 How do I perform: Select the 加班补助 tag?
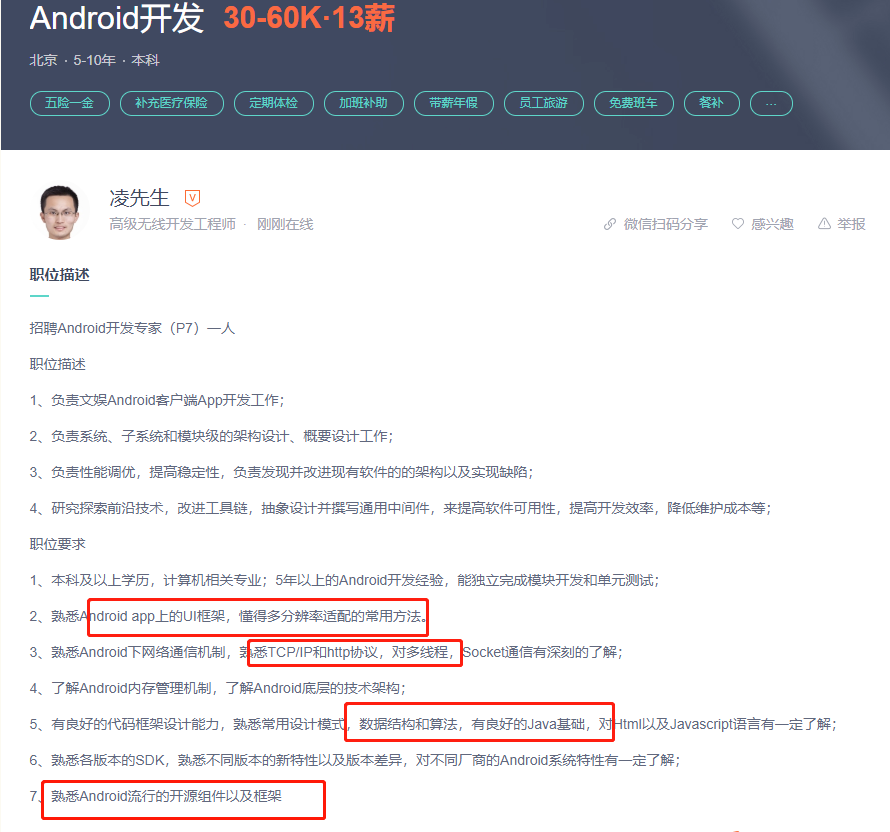(363, 103)
